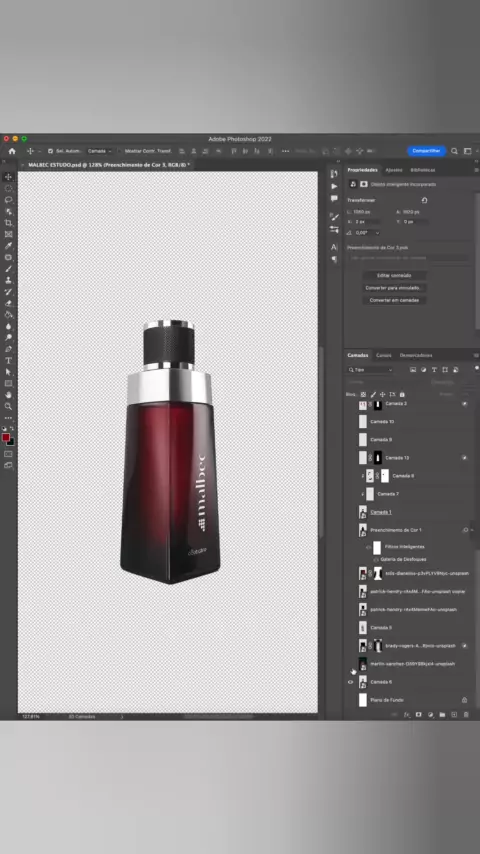The height and width of the screenshot is (854, 480).
Task: Go to the Home screen icon
Action: coord(12,151)
